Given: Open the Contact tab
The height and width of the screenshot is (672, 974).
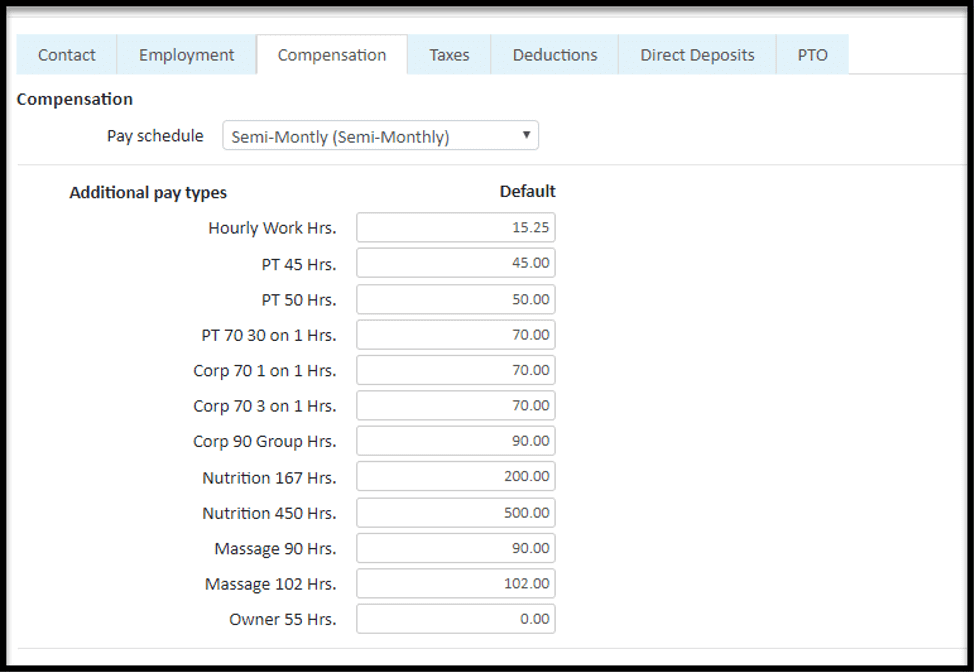Looking at the screenshot, I should pyautogui.click(x=66, y=55).
